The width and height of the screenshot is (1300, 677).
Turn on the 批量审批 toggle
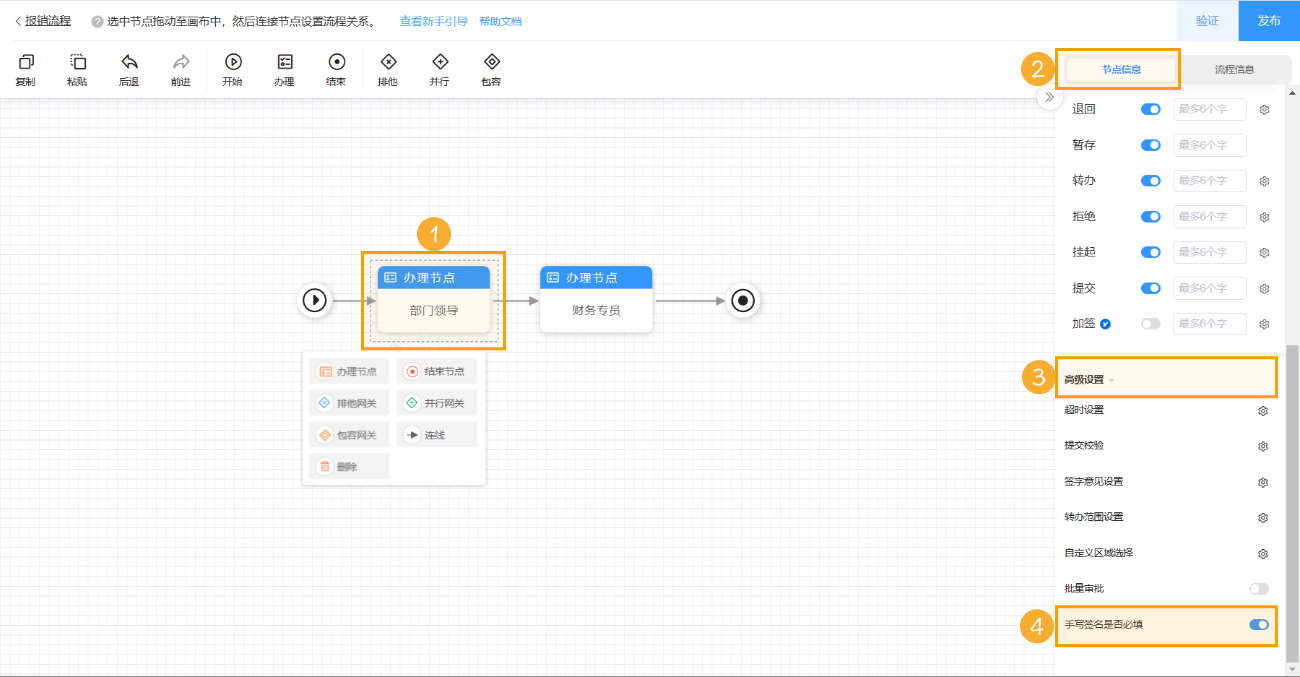click(1258, 589)
